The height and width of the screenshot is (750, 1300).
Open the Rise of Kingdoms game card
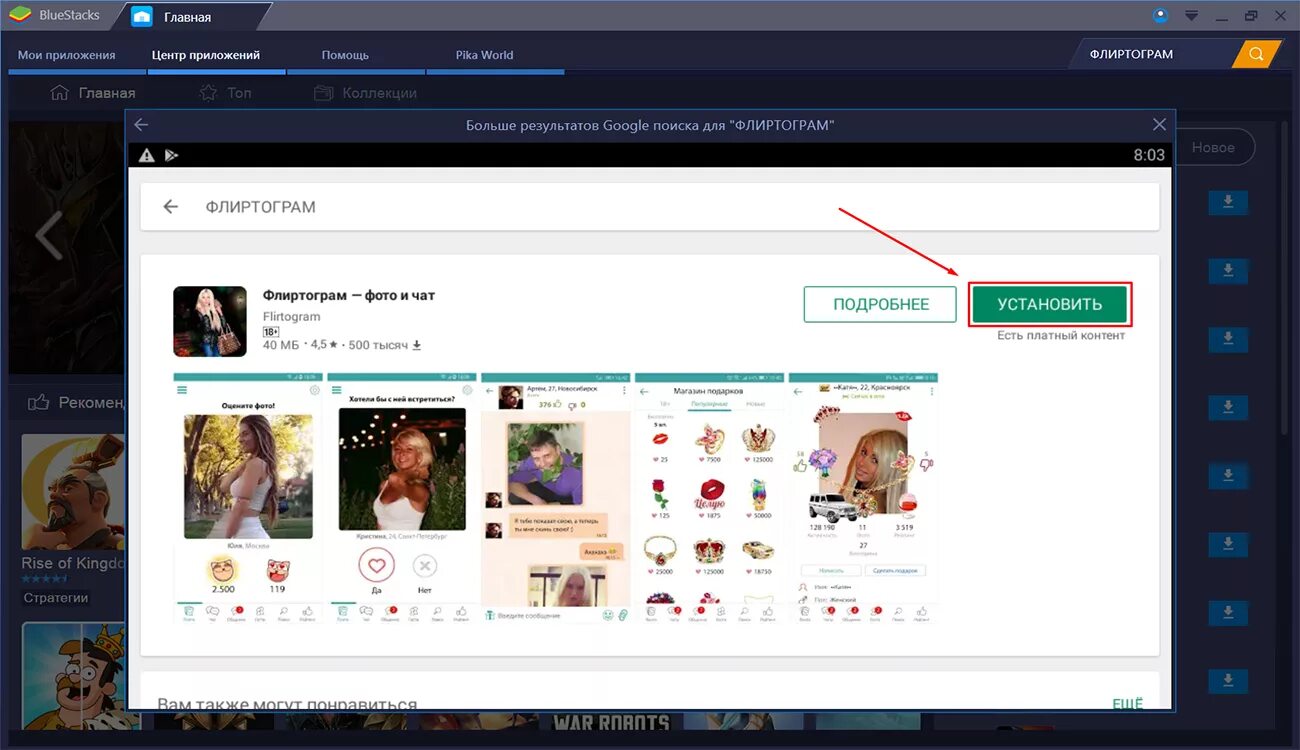pos(72,518)
